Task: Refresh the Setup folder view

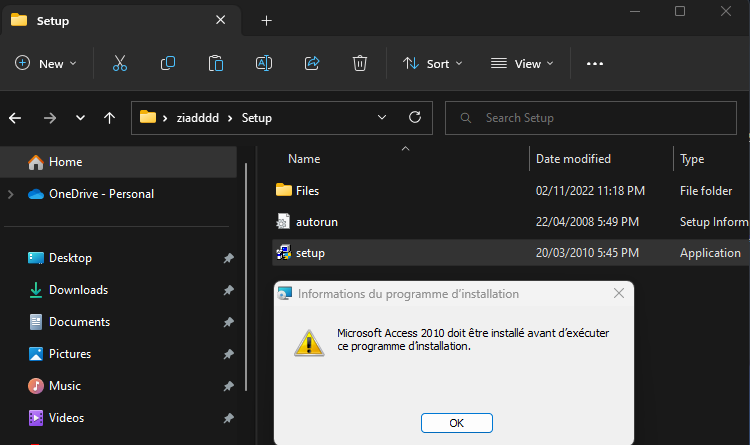Action: (415, 117)
